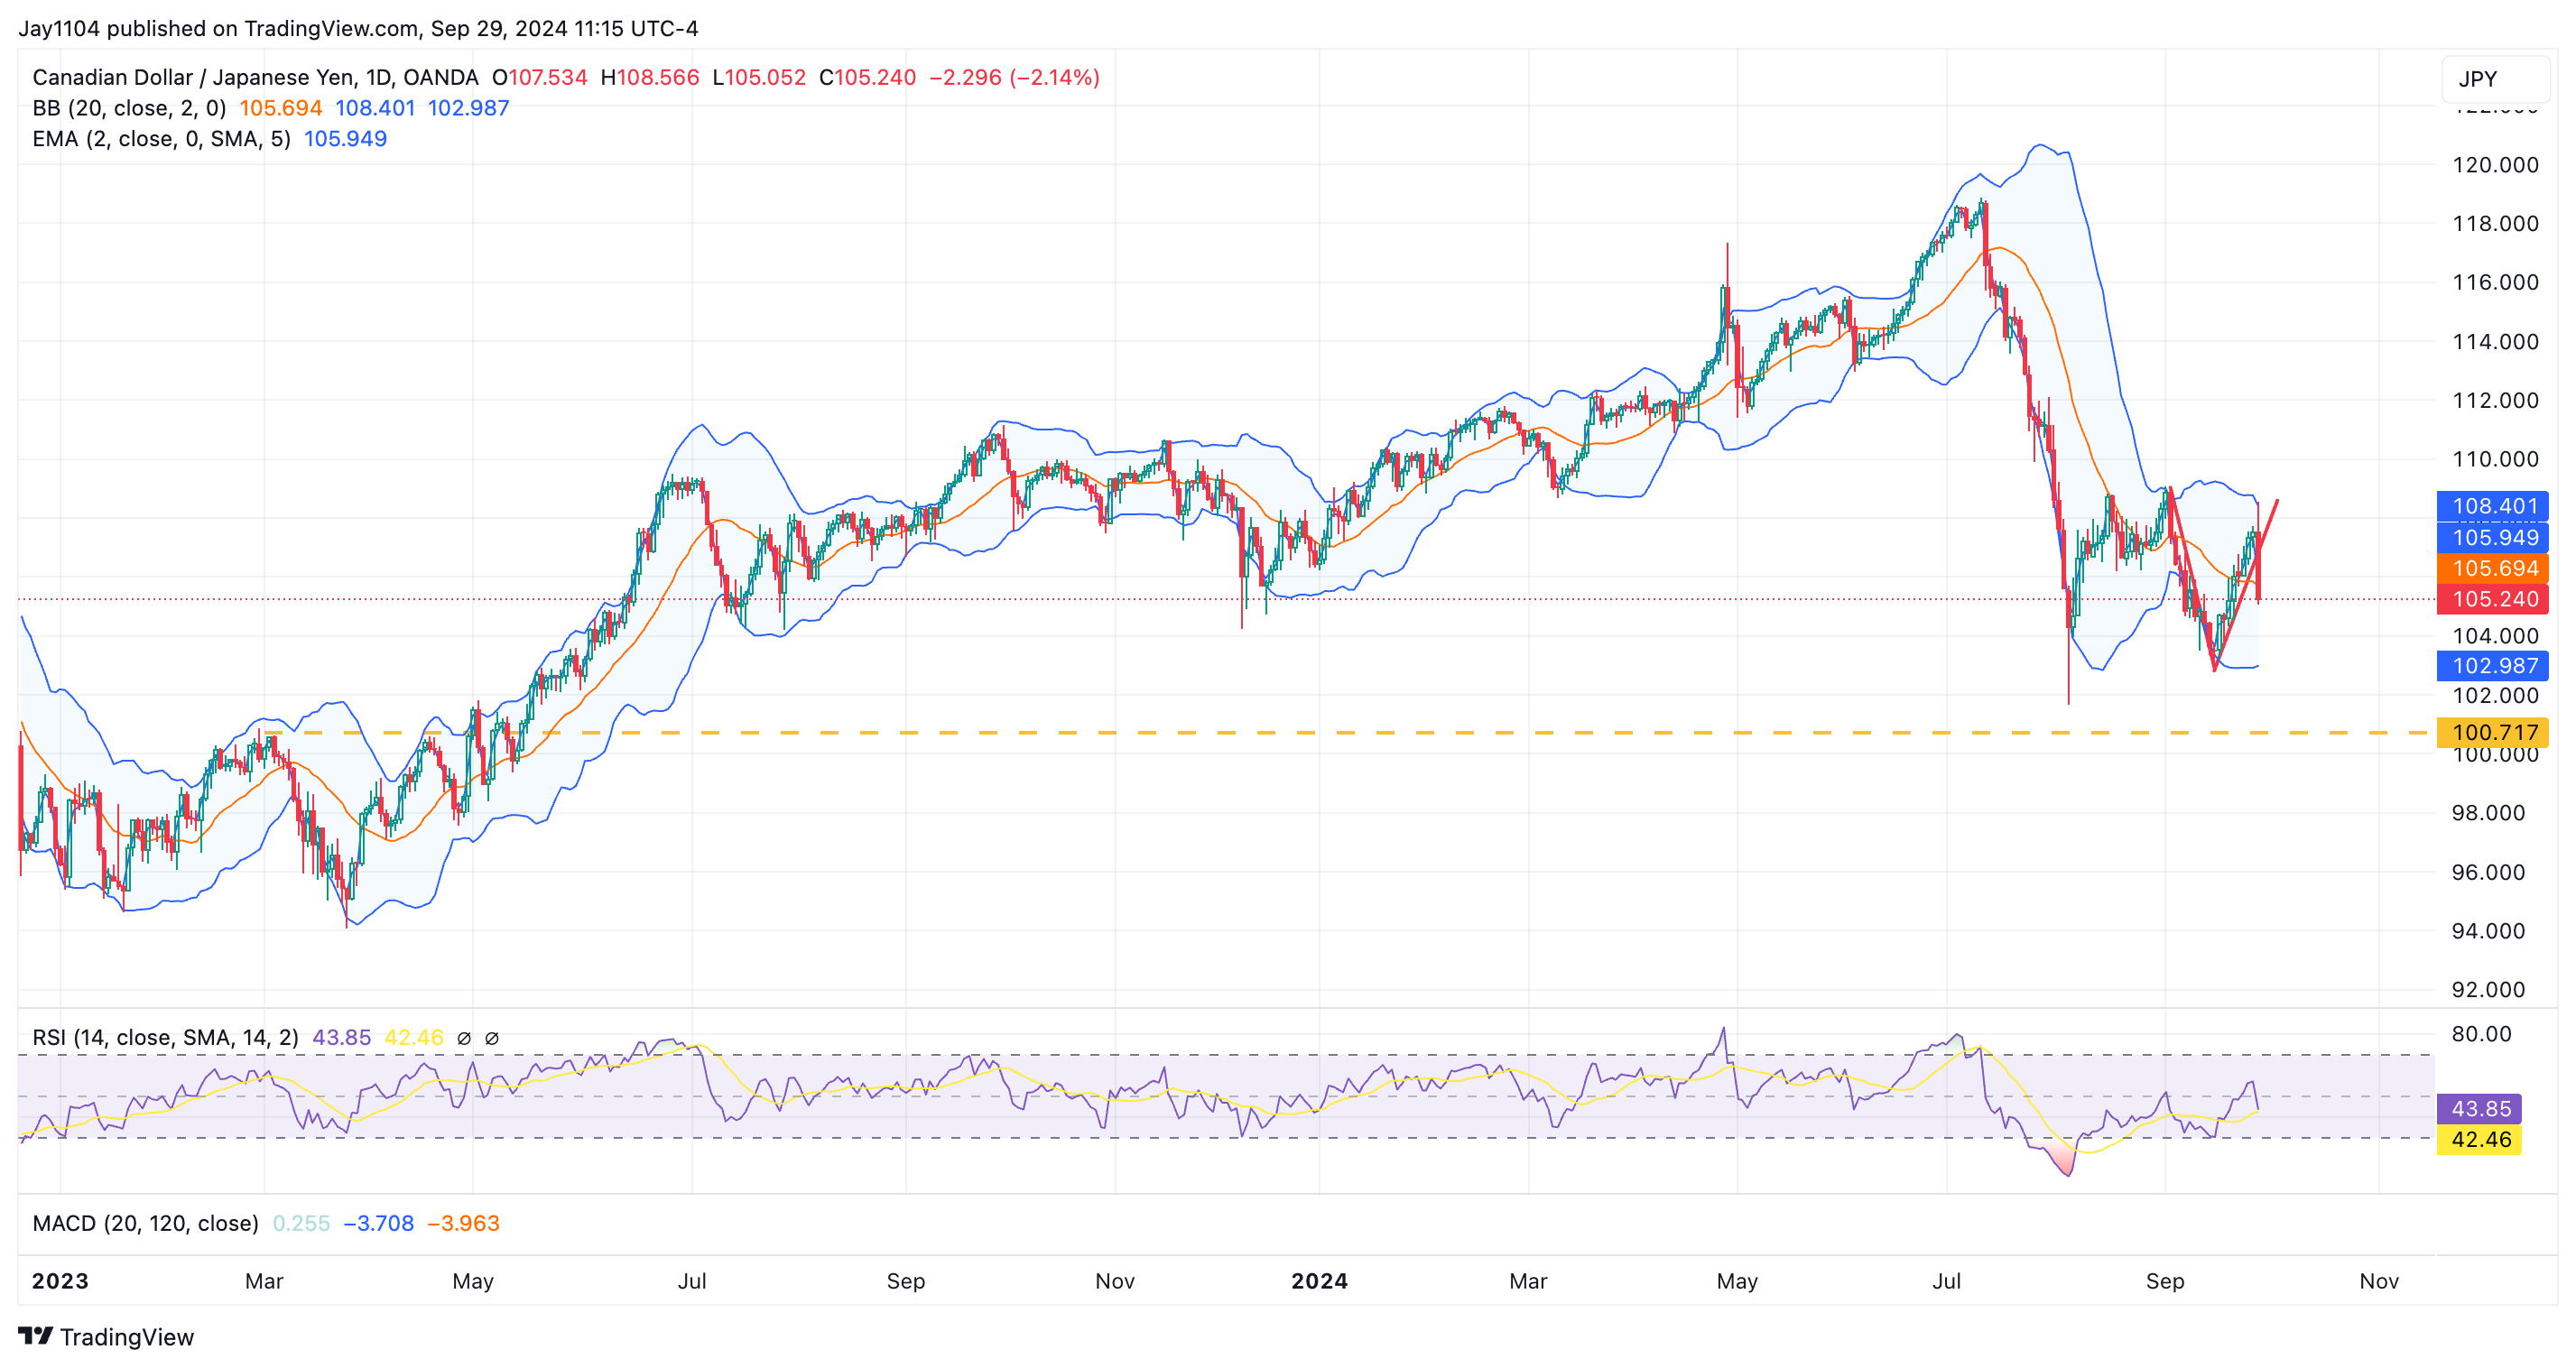Click the yellow 42.46 RSI average label
Image resolution: width=2576 pixels, height=1368 pixels.
coord(2480,1139)
